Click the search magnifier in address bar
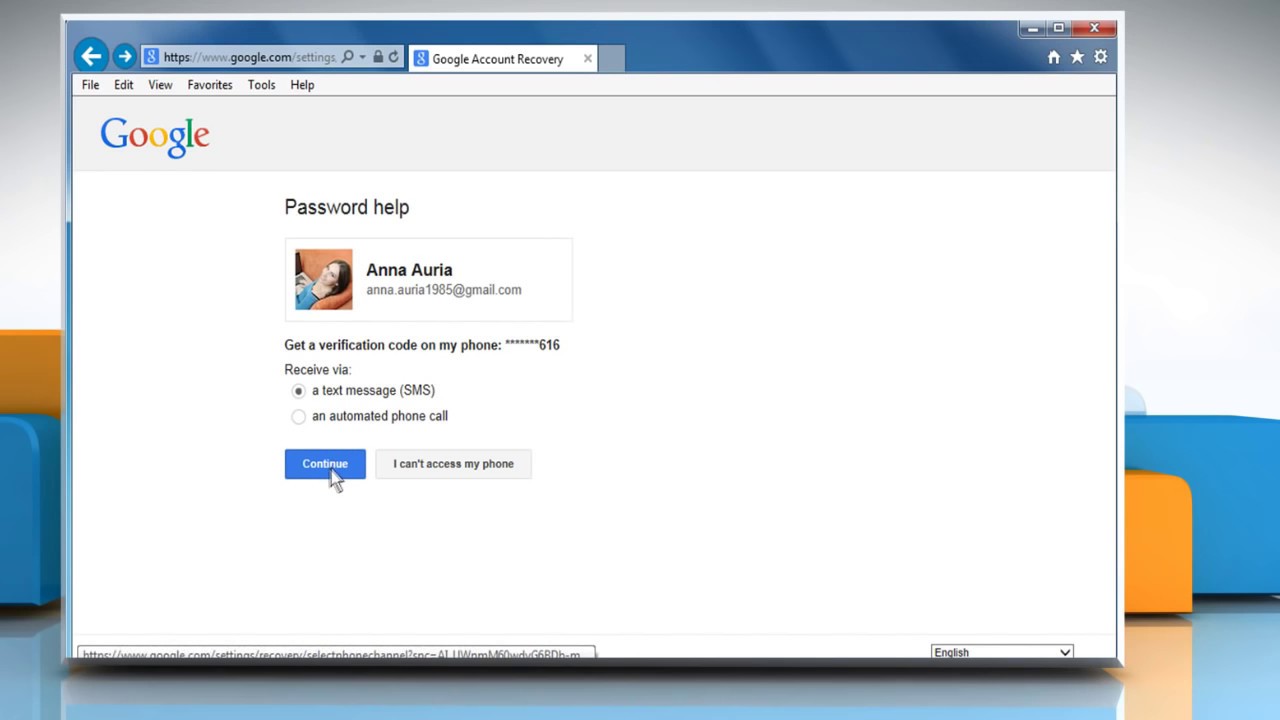Screen dimensions: 1280x720 click(x=347, y=57)
